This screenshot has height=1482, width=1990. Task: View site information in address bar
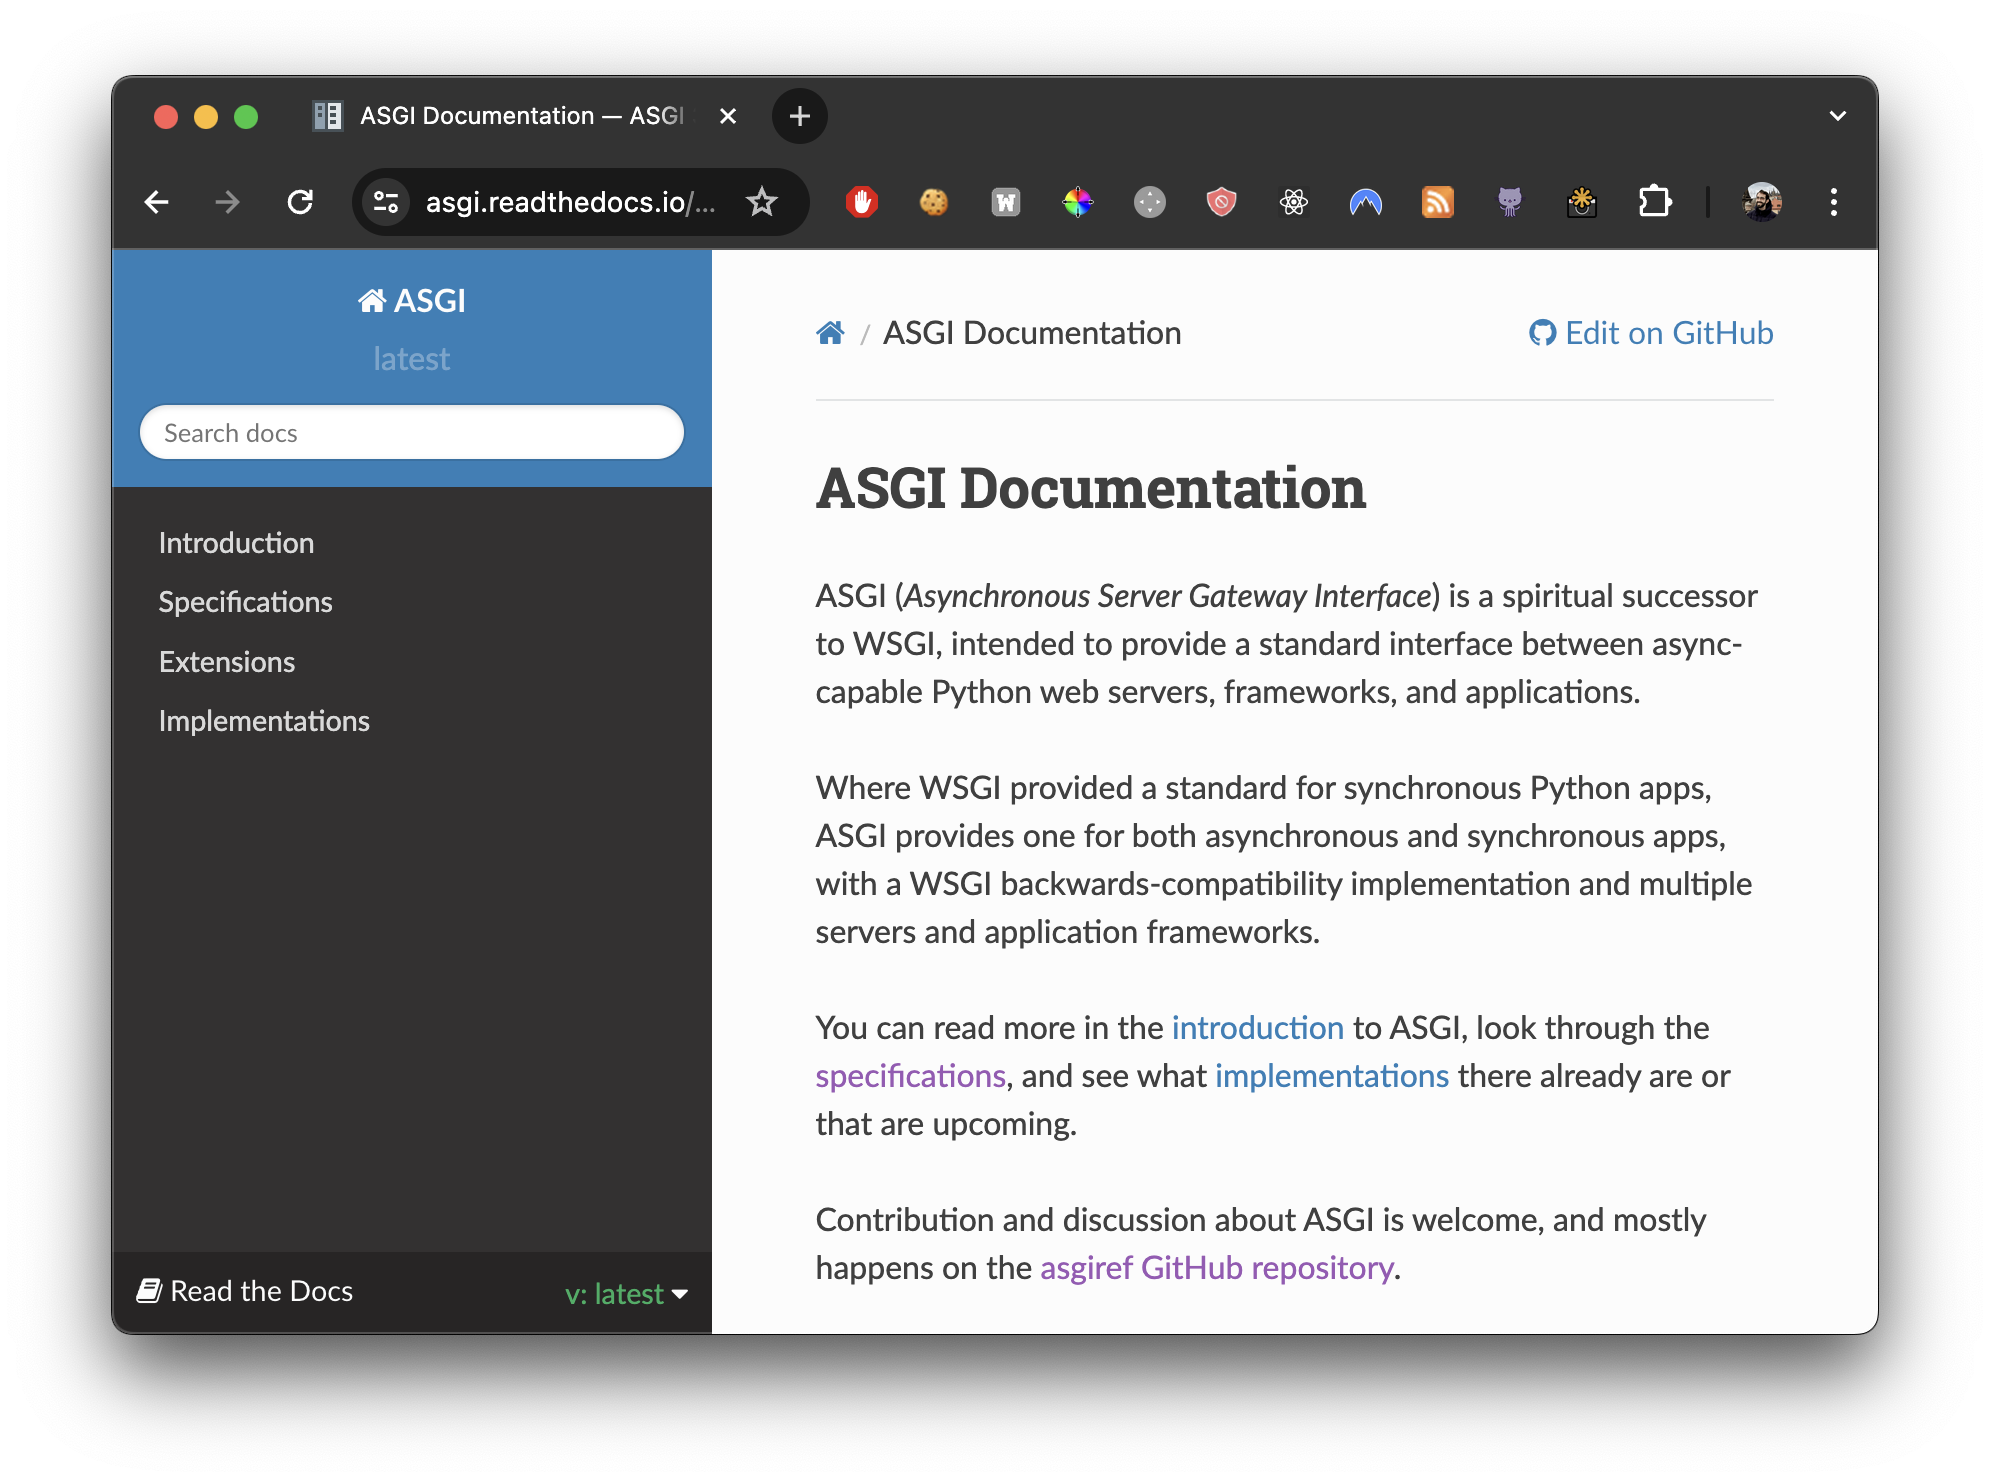pos(386,202)
